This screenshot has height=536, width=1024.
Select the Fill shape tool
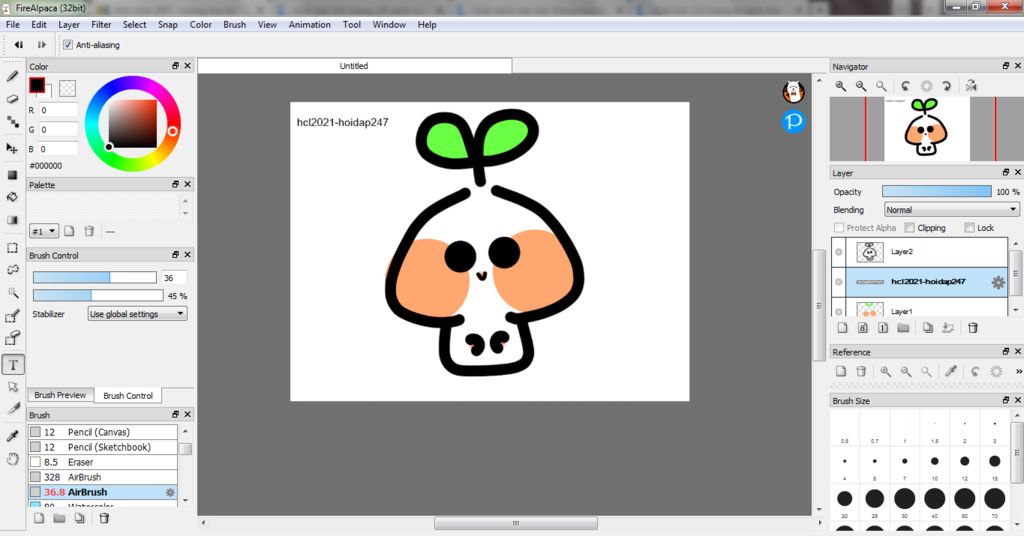12,175
